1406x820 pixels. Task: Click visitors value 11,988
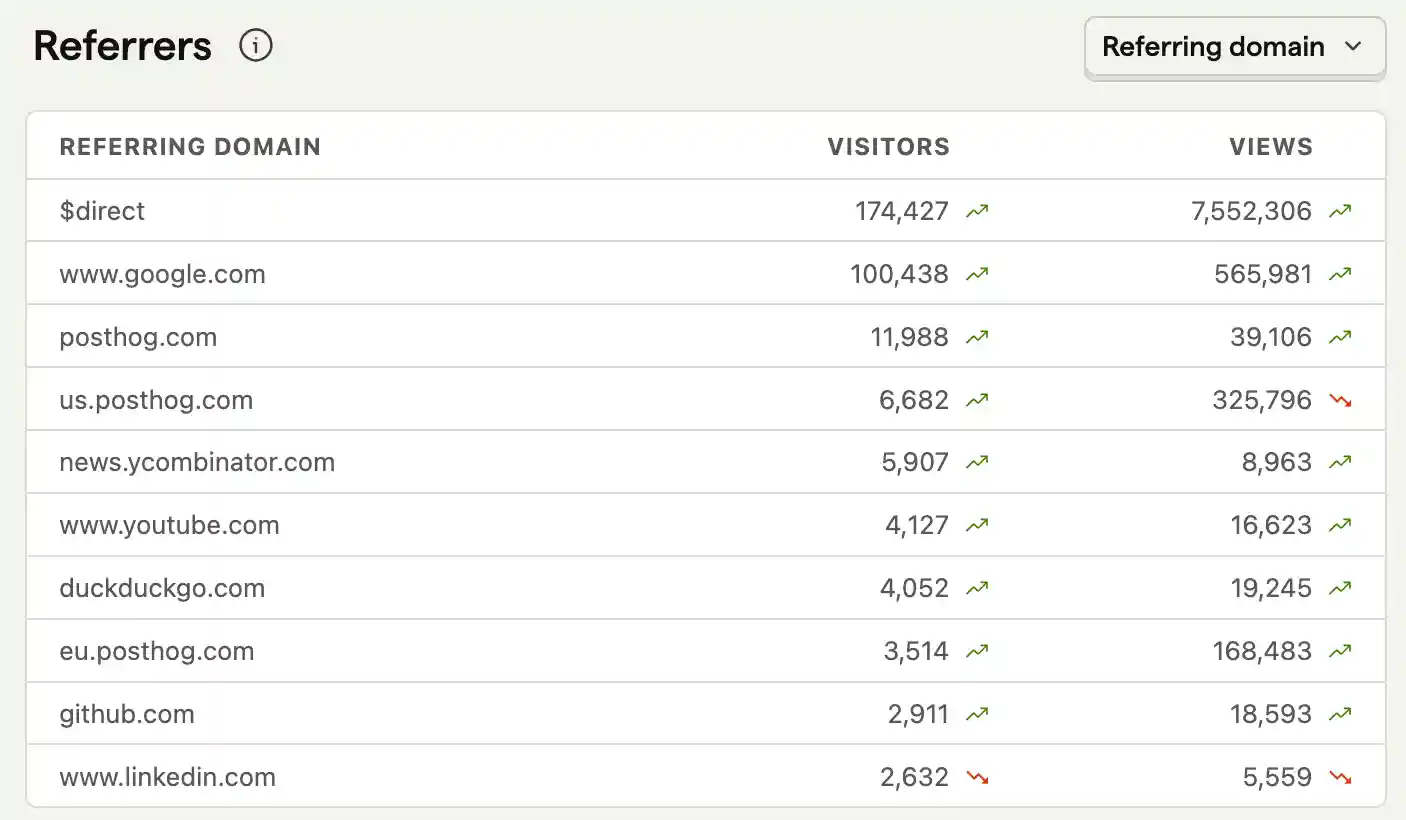[x=909, y=337]
